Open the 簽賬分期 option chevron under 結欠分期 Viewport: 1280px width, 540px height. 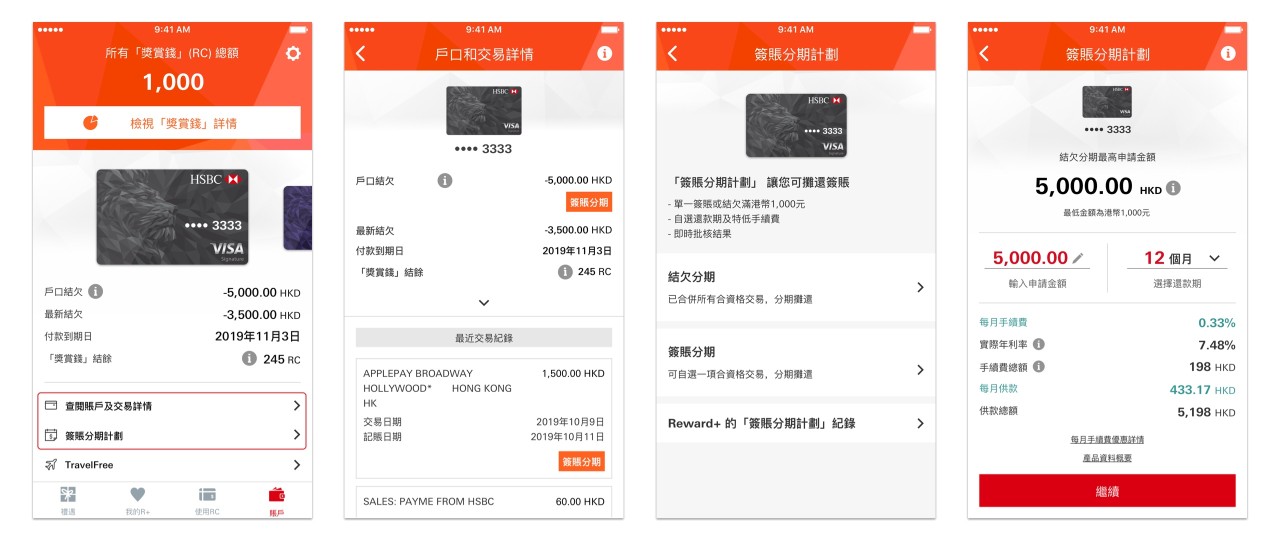pyautogui.click(x=920, y=370)
